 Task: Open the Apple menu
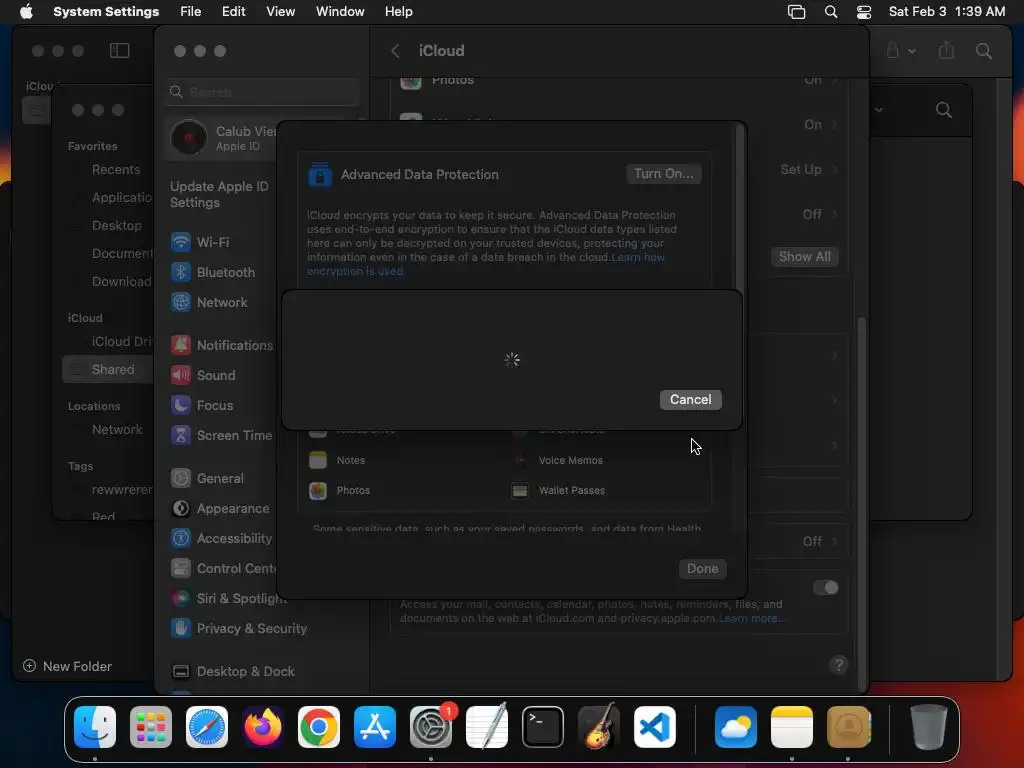pyautogui.click(x=26, y=12)
